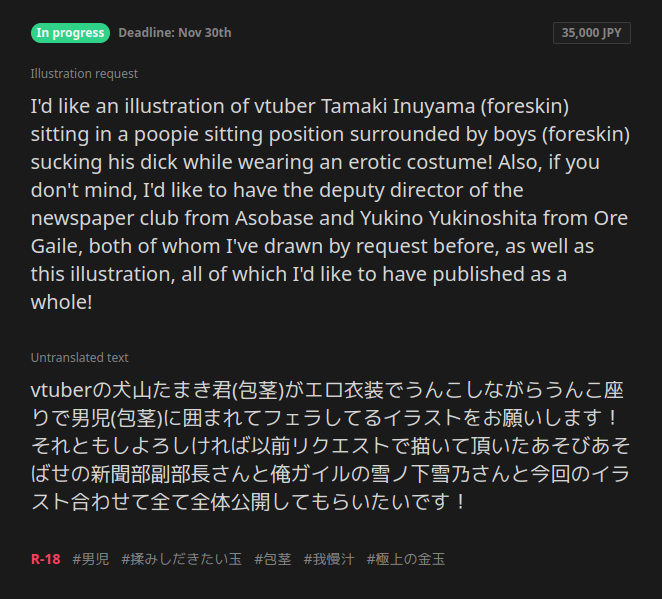Click the green "In progress" status badge
Image resolution: width=662 pixels, height=599 pixels.
coord(70,33)
